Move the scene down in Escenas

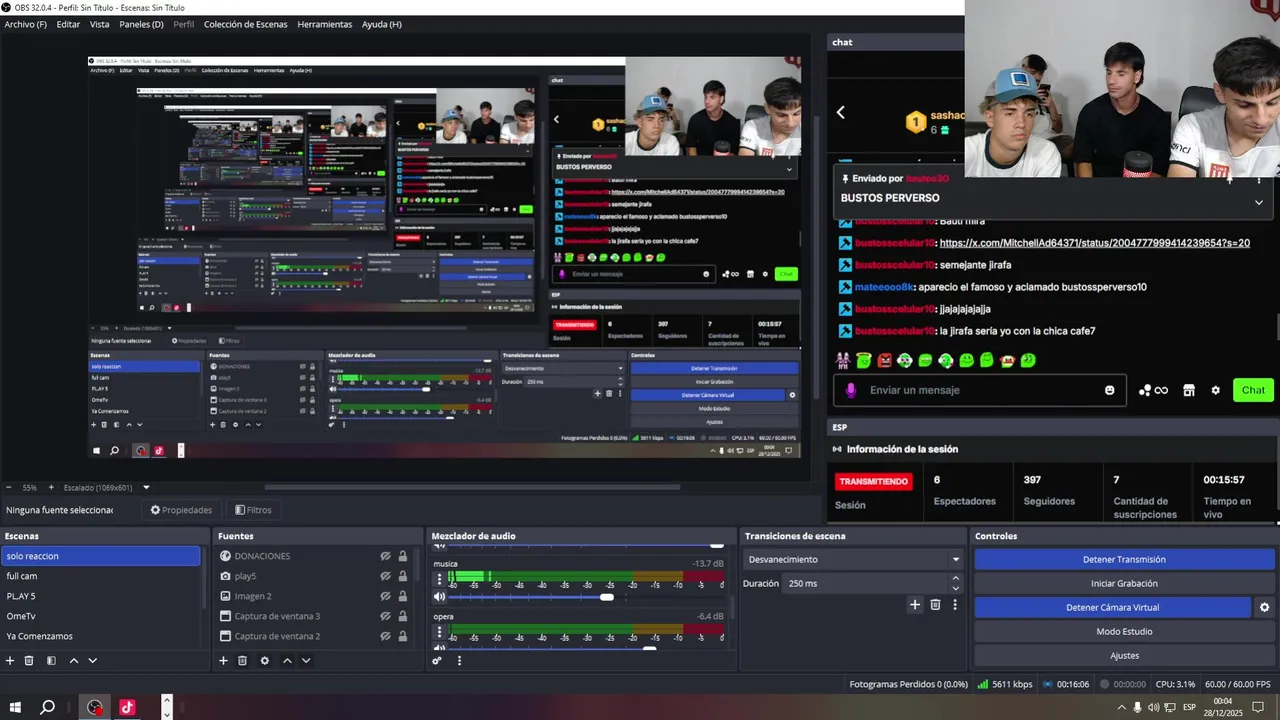pos(92,661)
